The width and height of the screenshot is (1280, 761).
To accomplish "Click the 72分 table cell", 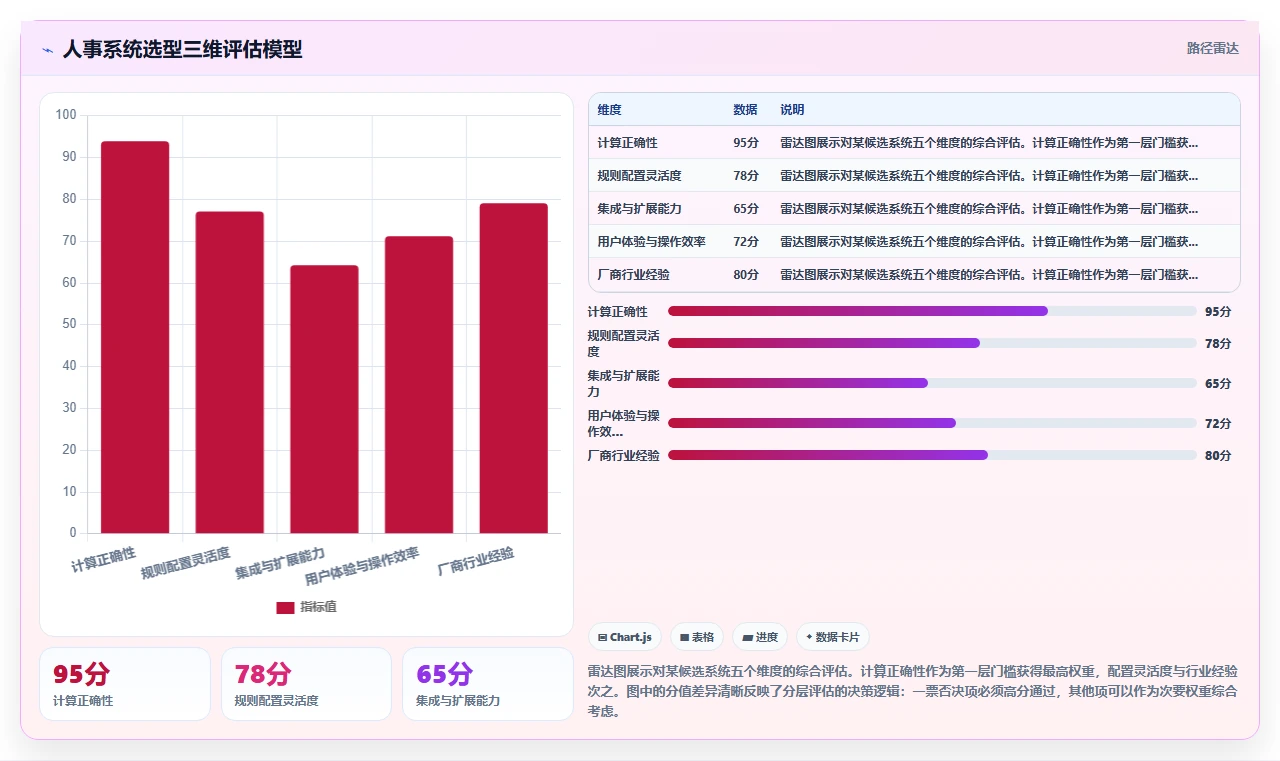I will 746,242.
